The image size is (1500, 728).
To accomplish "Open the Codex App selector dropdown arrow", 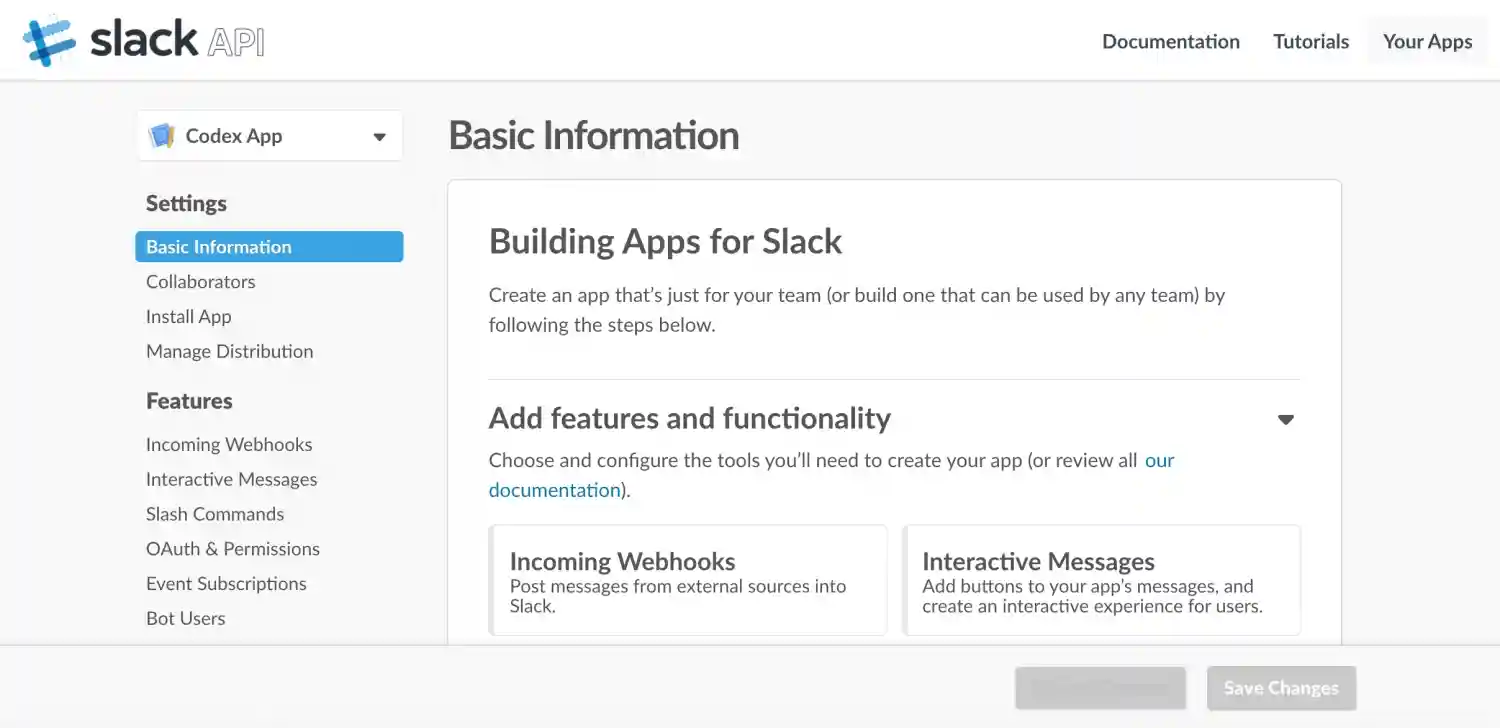I will pos(379,137).
